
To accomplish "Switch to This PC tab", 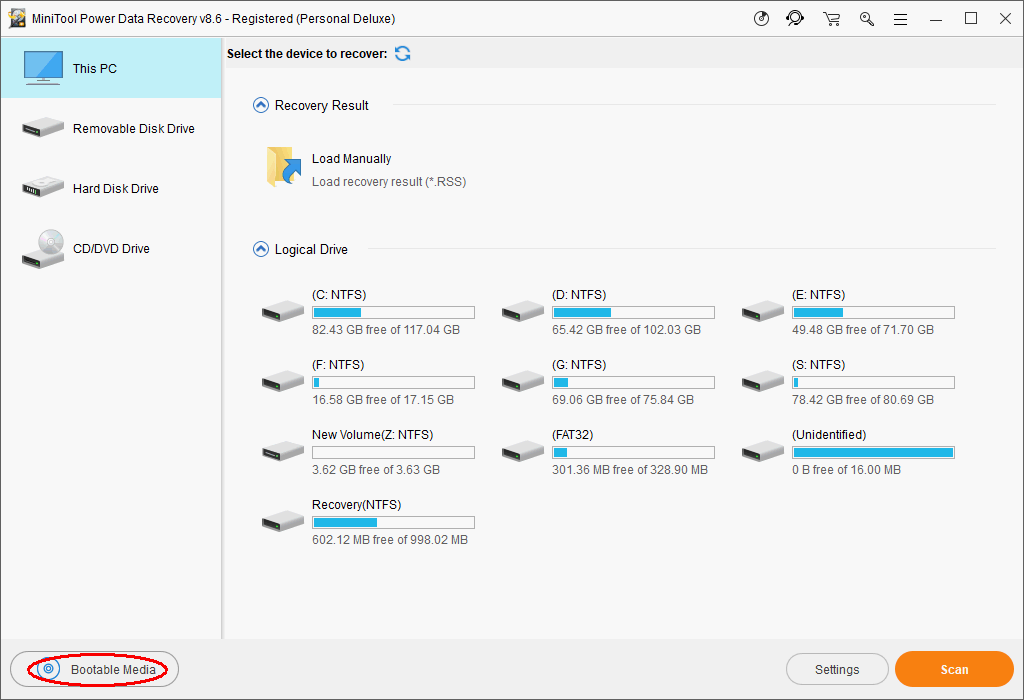I will coord(111,68).
